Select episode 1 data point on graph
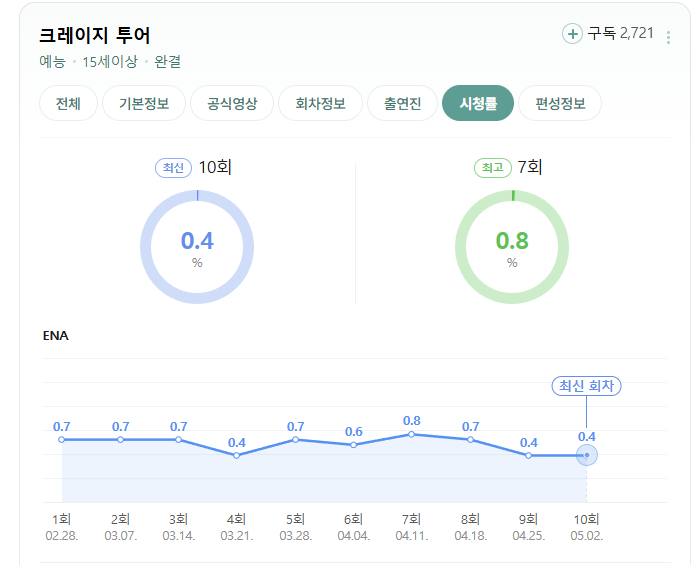Screen dimensions: 698x565 (61, 439)
